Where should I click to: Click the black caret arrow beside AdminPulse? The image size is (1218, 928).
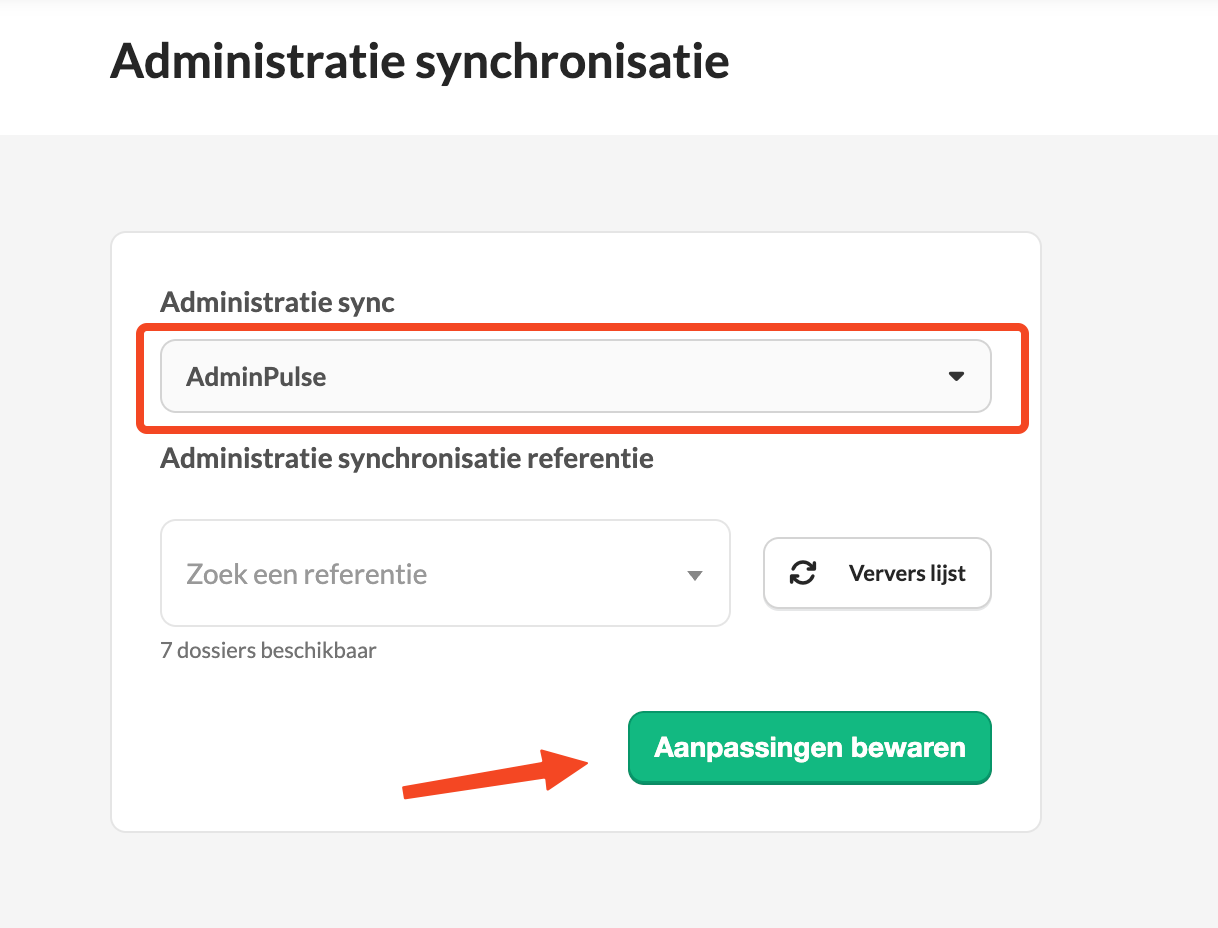point(956,377)
